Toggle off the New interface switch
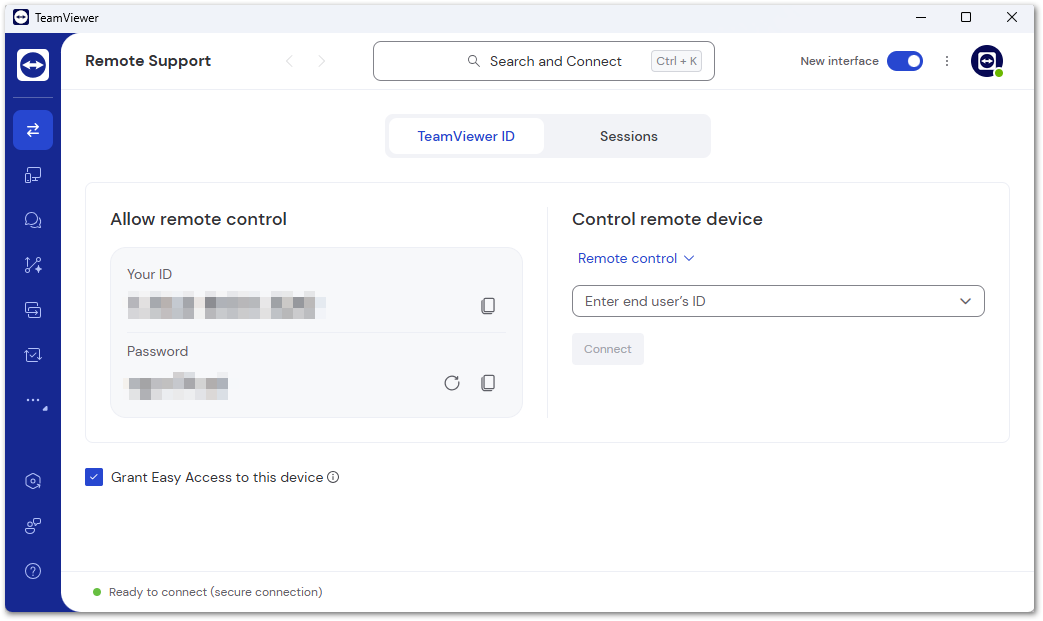 click(905, 61)
